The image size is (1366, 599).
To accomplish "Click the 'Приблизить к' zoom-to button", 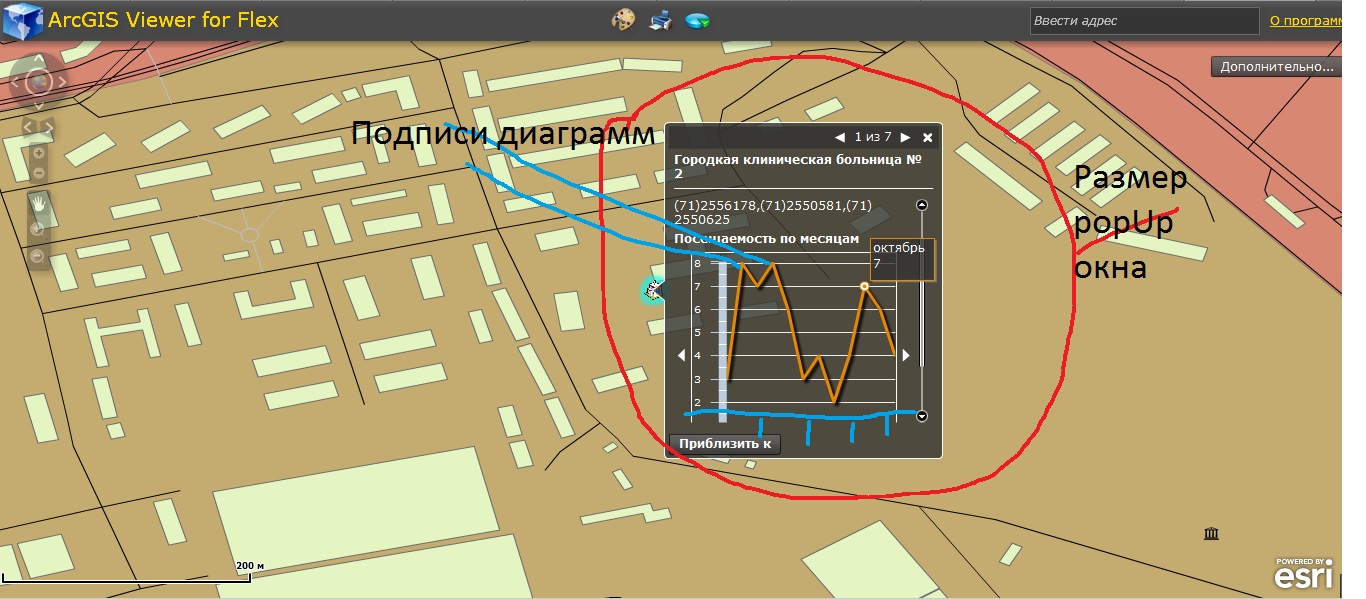I will (724, 444).
